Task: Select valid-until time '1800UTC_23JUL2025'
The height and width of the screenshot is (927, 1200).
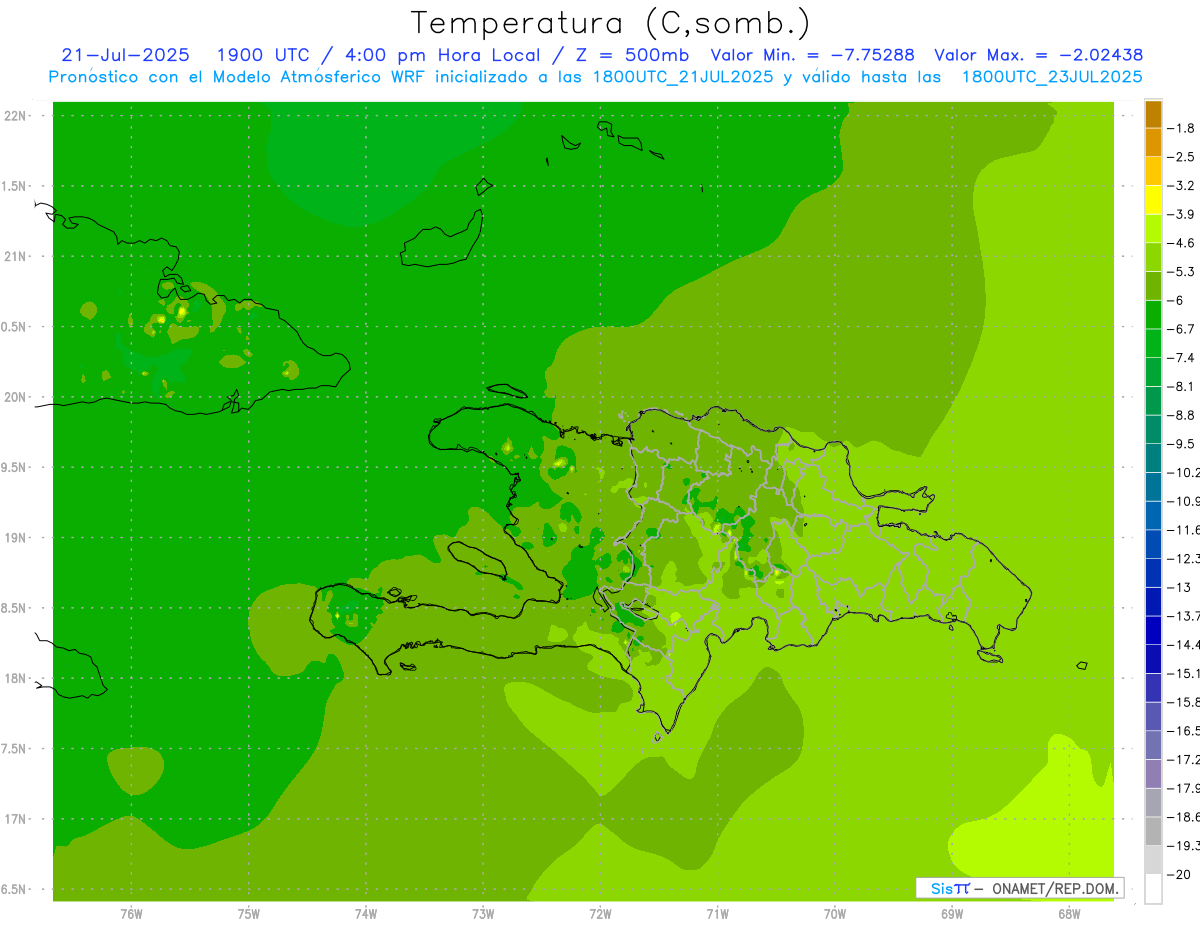Action: click(1052, 76)
